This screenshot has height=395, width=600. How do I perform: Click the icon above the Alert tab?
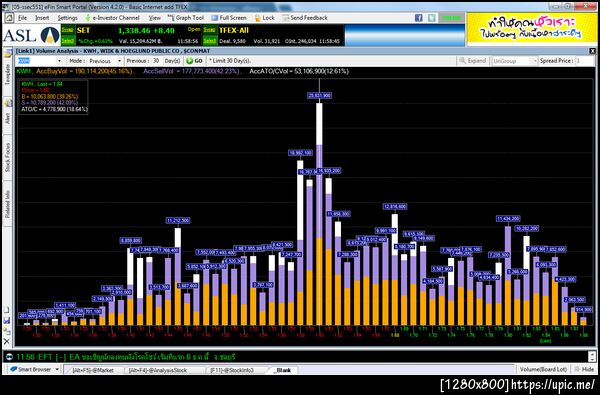[8, 103]
